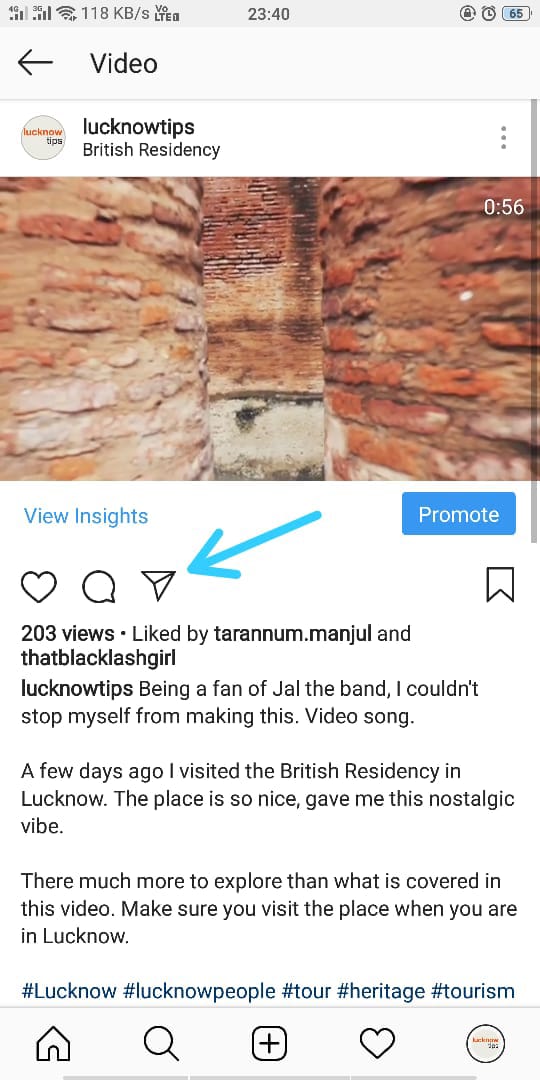Image resolution: width=540 pixels, height=1080 pixels.
Task: Save post with the bookmark icon
Action: pos(500,585)
